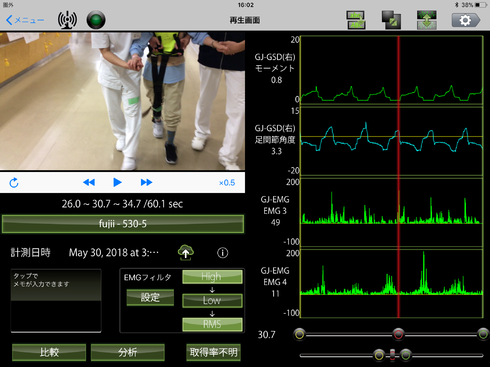Tap the overlapping squares overlay icon
This screenshot has height=367, width=490.
[x=391, y=20]
